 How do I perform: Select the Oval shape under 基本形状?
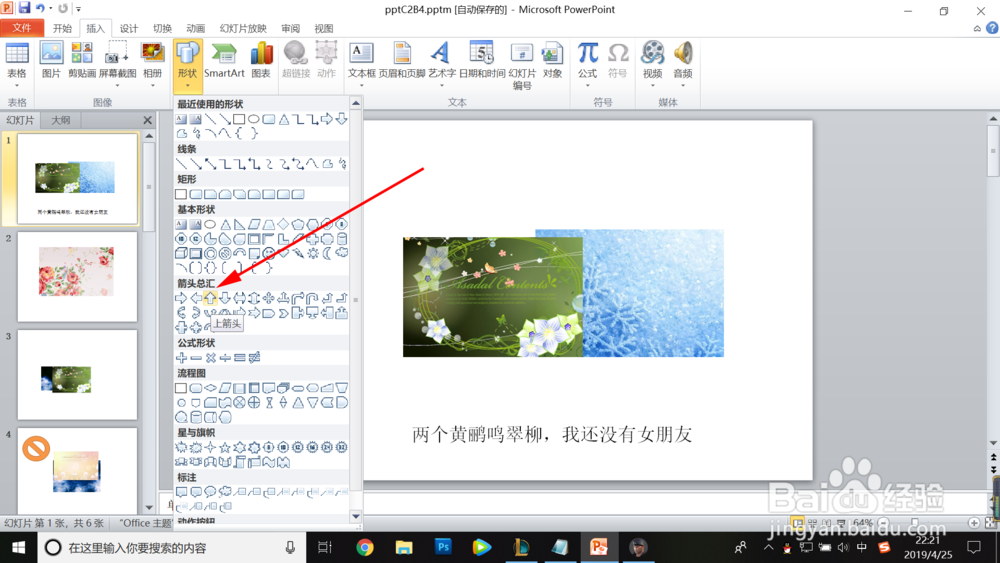(x=210, y=224)
